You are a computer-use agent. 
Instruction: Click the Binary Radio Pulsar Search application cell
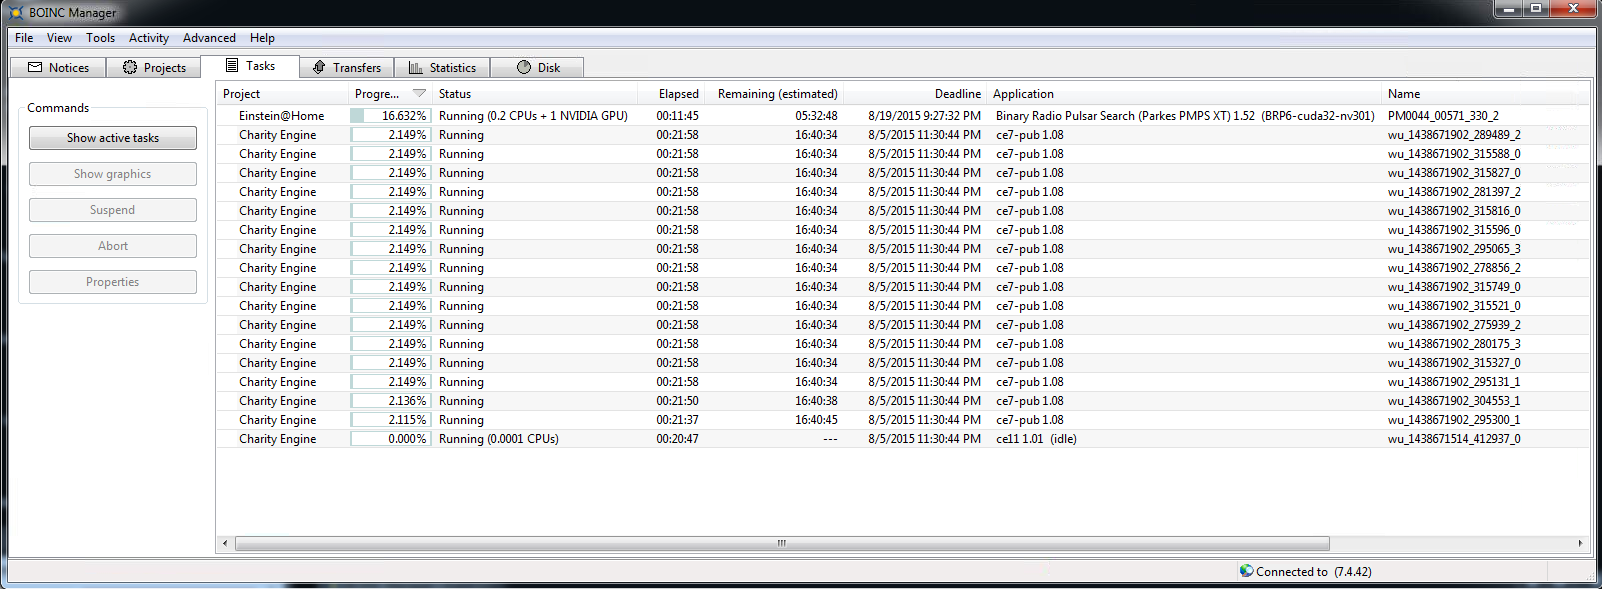click(1185, 116)
